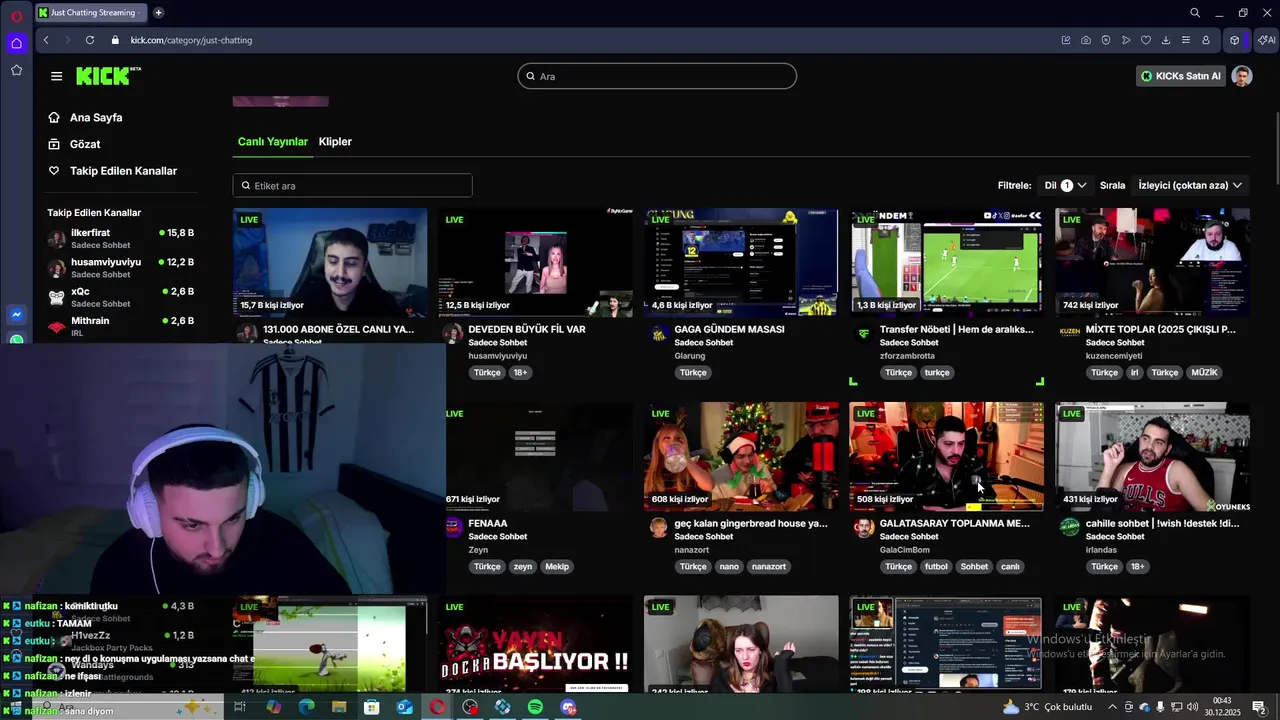
Task: Open the Windows notification center icon
Action: [1259, 707]
